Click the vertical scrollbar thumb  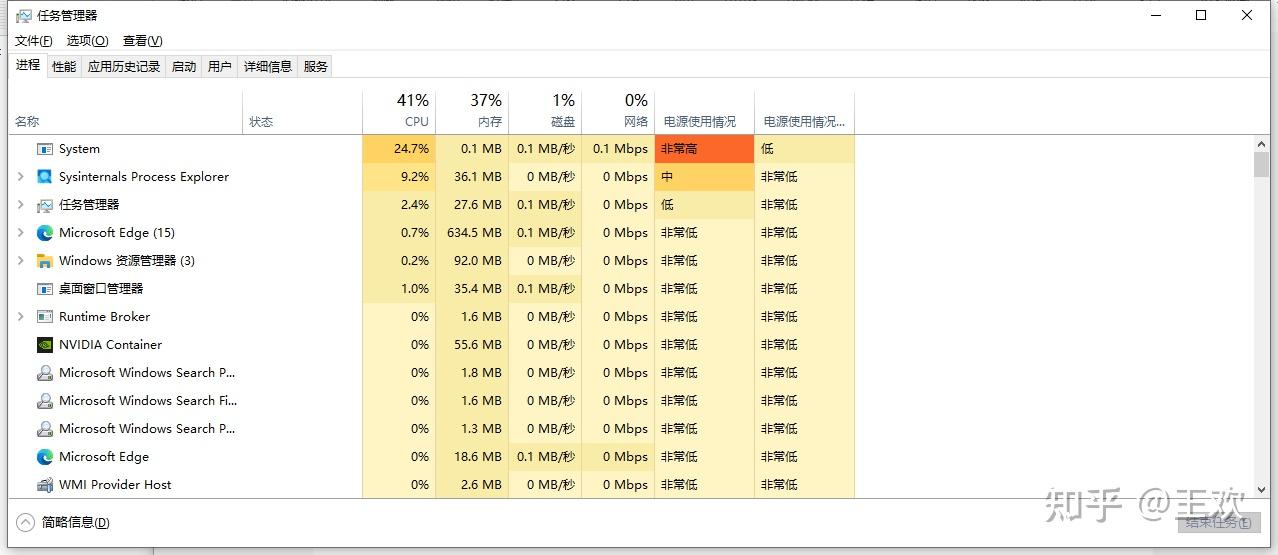coord(1261,164)
